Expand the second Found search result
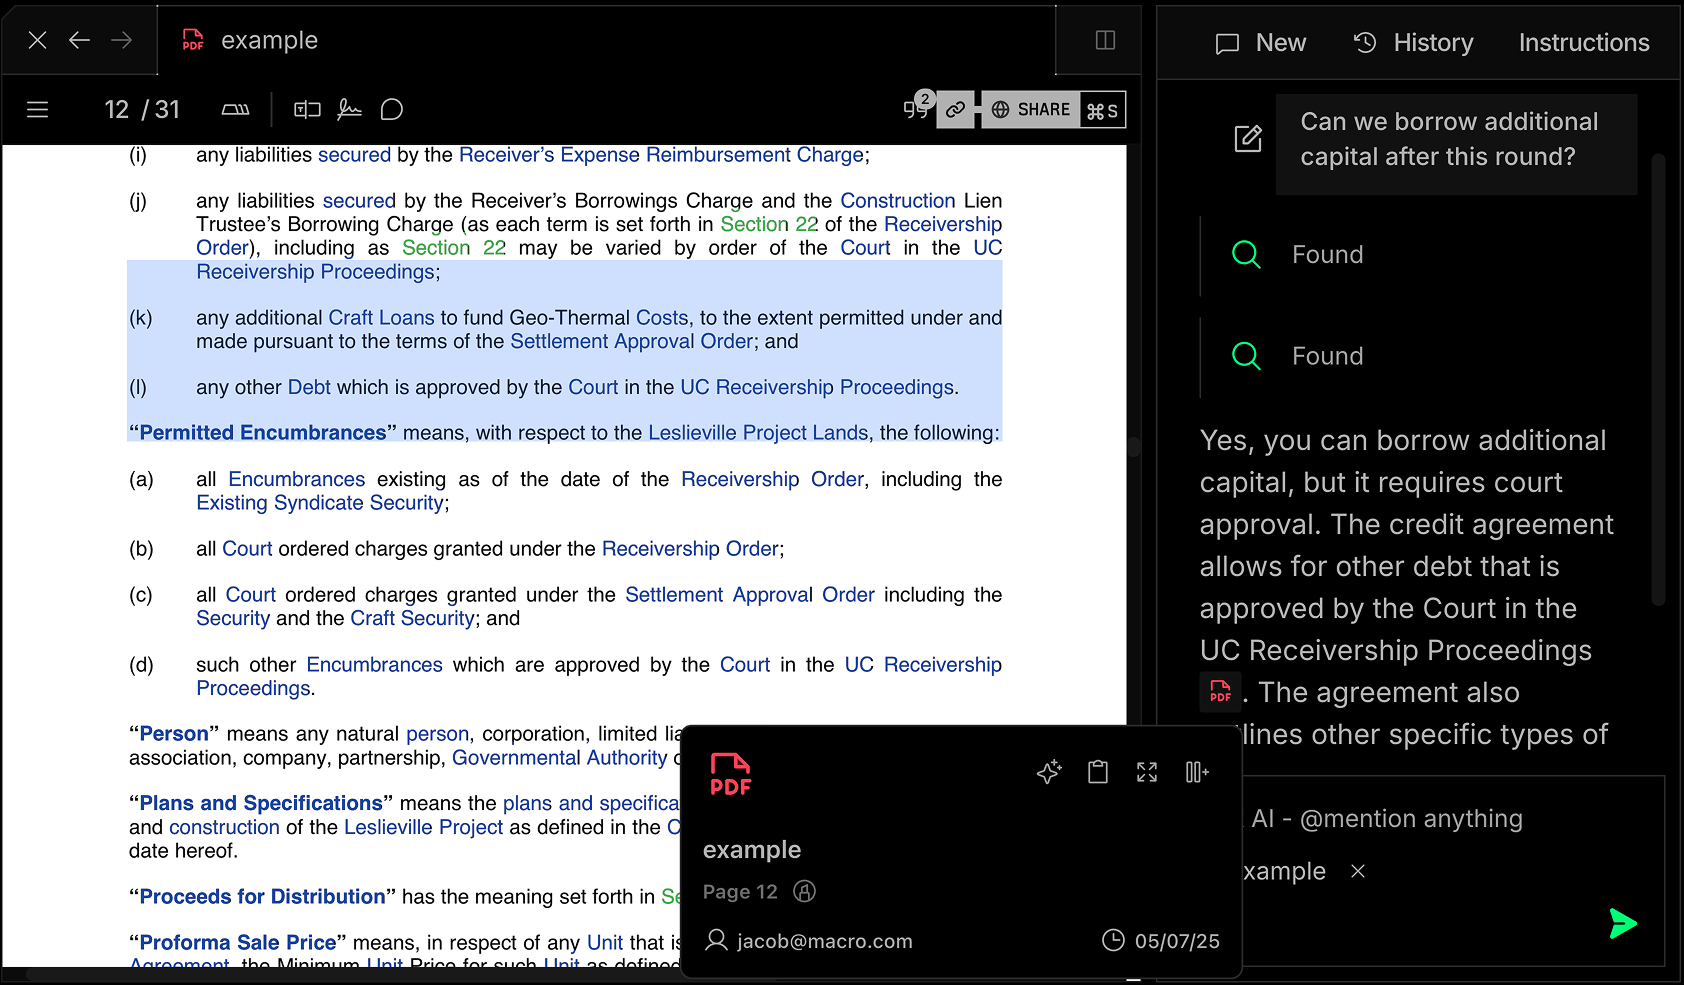The height and width of the screenshot is (985, 1684). pos(1326,357)
